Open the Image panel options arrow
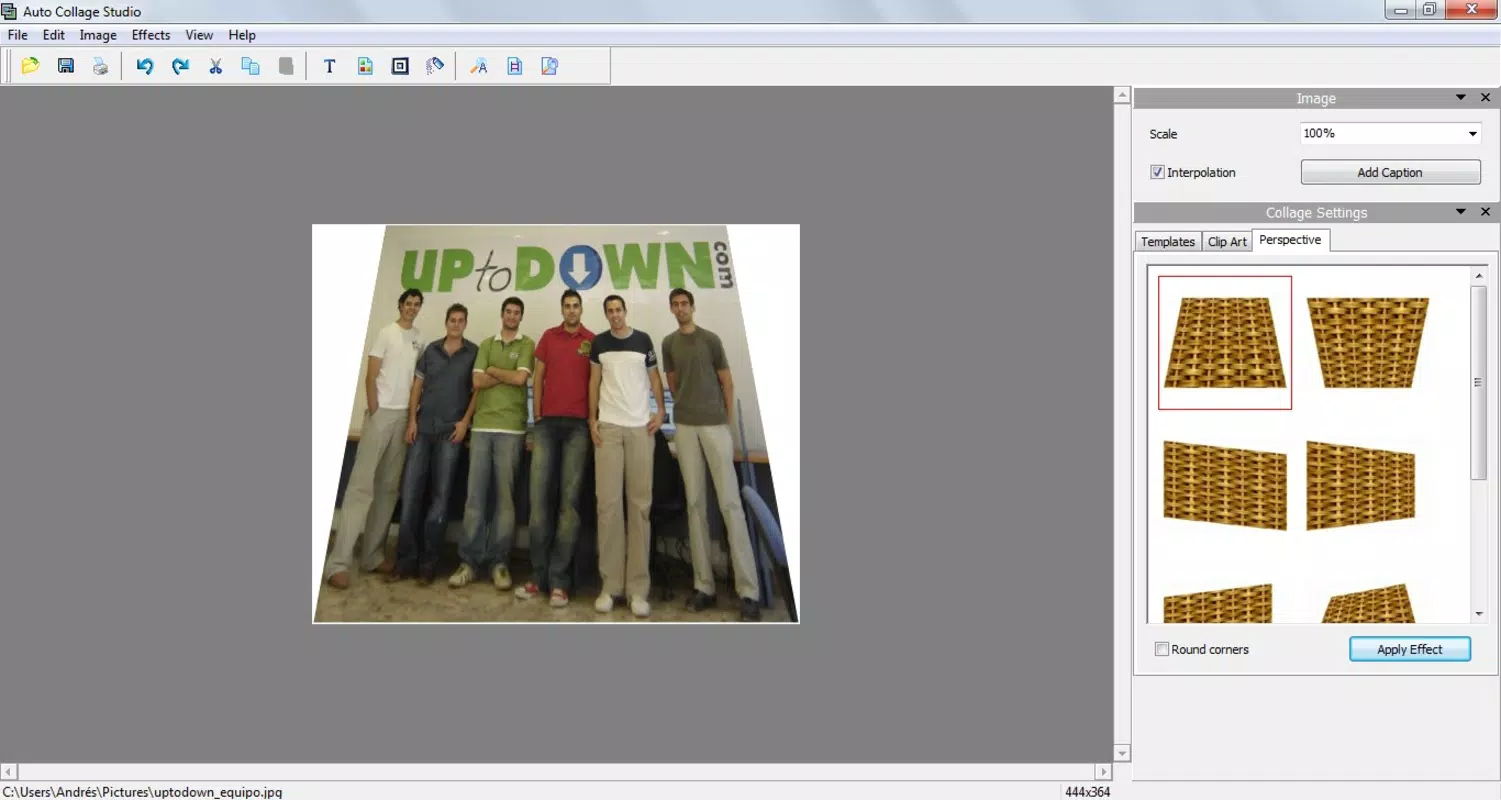 1461,97
